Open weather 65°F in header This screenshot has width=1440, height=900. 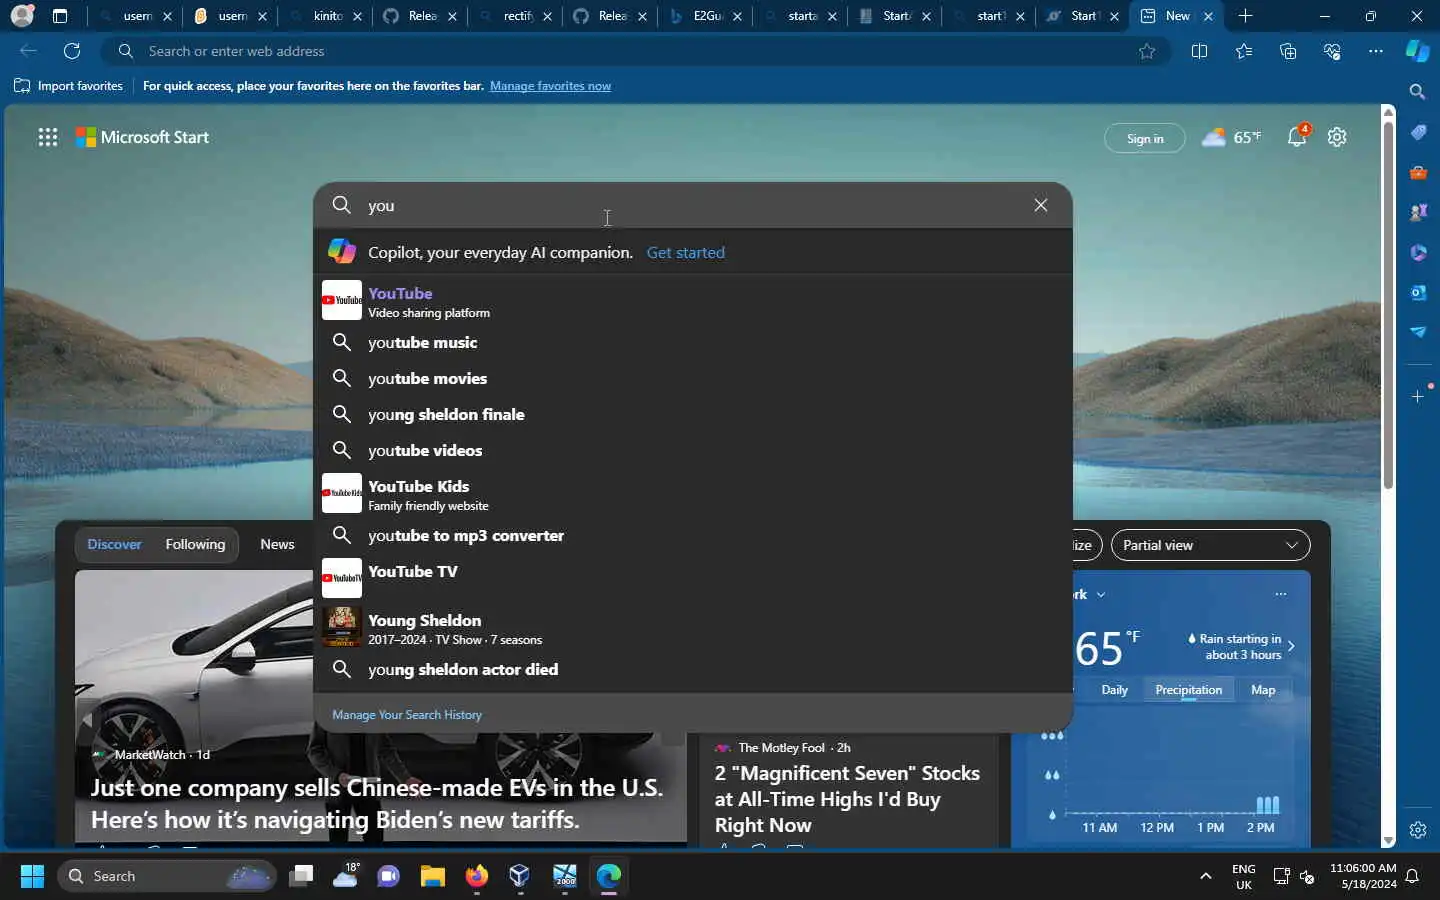pyautogui.click(x=1231, y=137)
